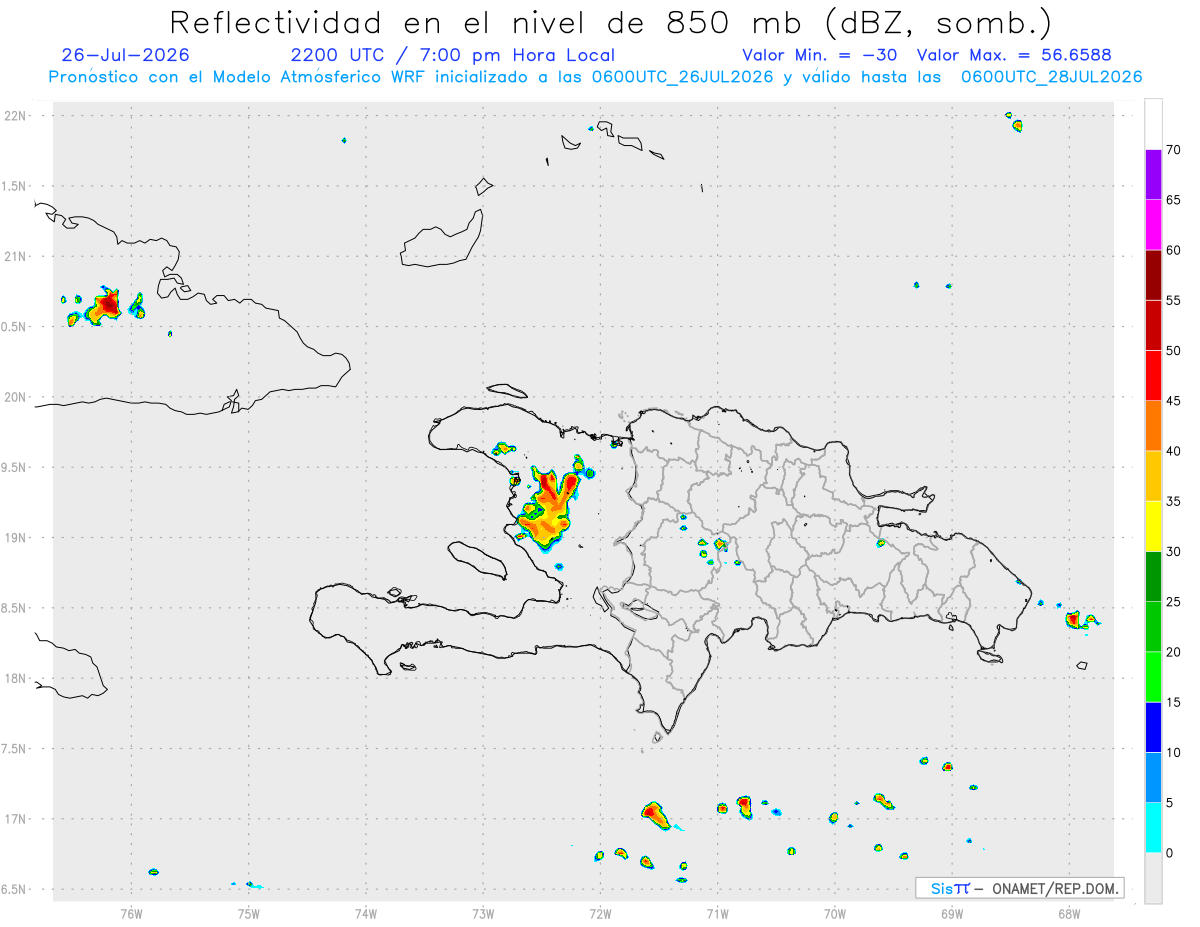Click the '2200 UTC / 7:00 pm Hora Local' text
The height and width of the screenshot is (927, 1200).
pyautogui.click(x=453, y=55)
